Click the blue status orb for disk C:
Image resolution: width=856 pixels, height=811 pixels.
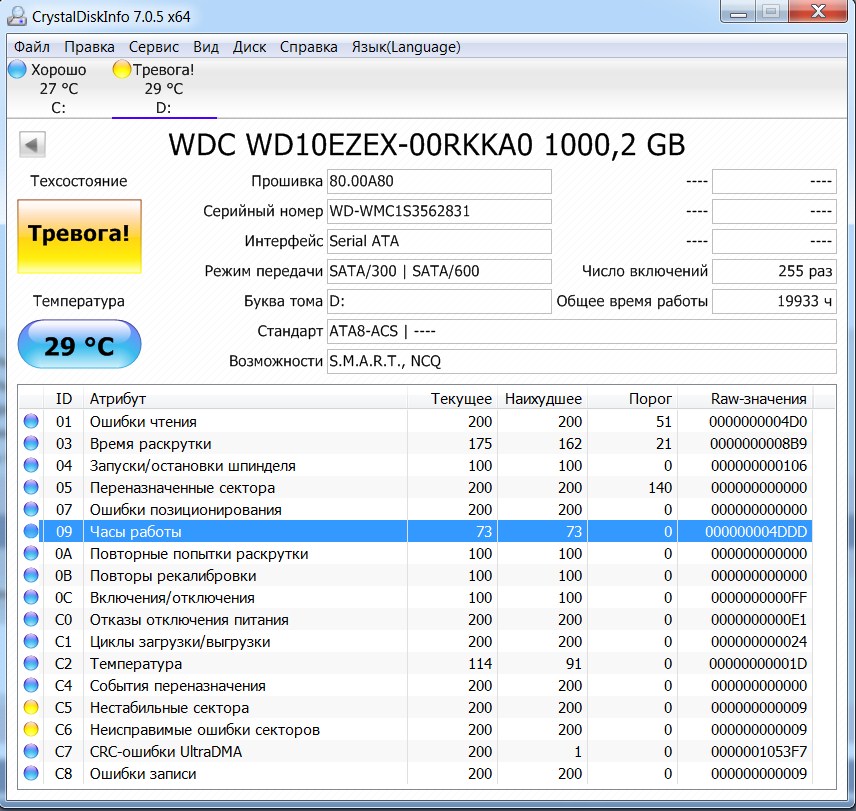[x=17, y=69]
